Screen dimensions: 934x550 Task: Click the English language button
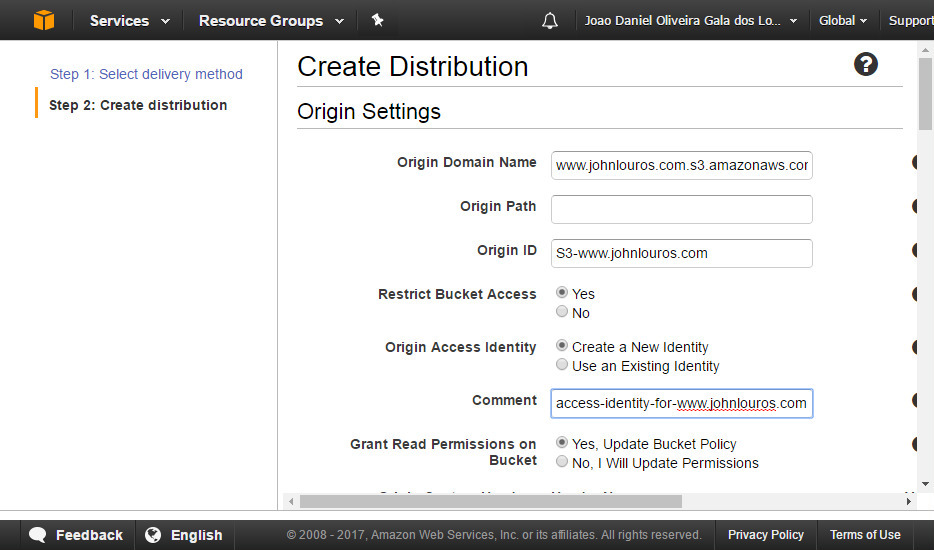tap(185, 535)
